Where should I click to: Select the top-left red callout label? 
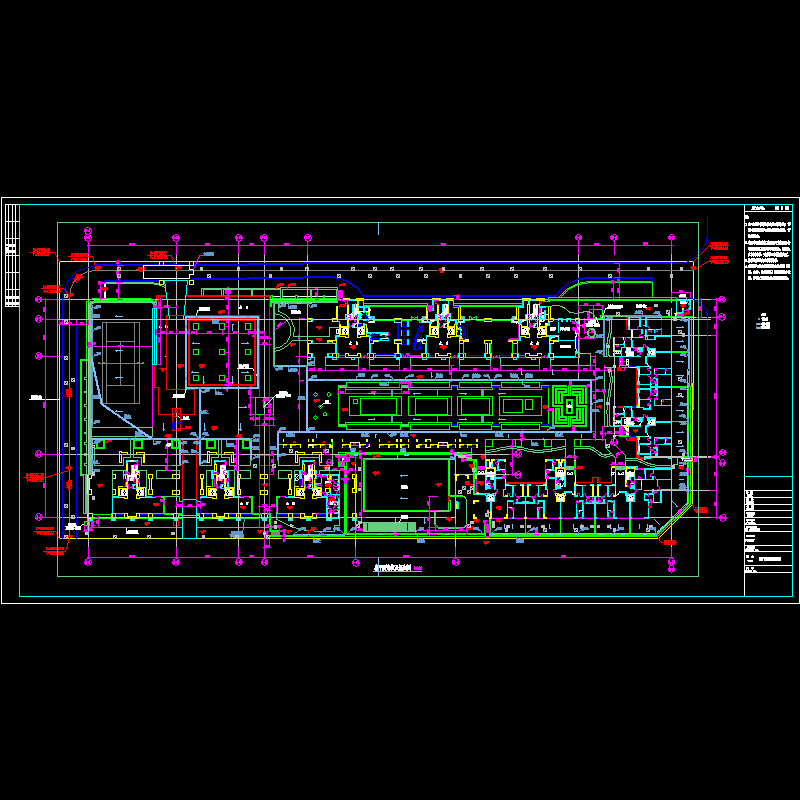point(40,251)
